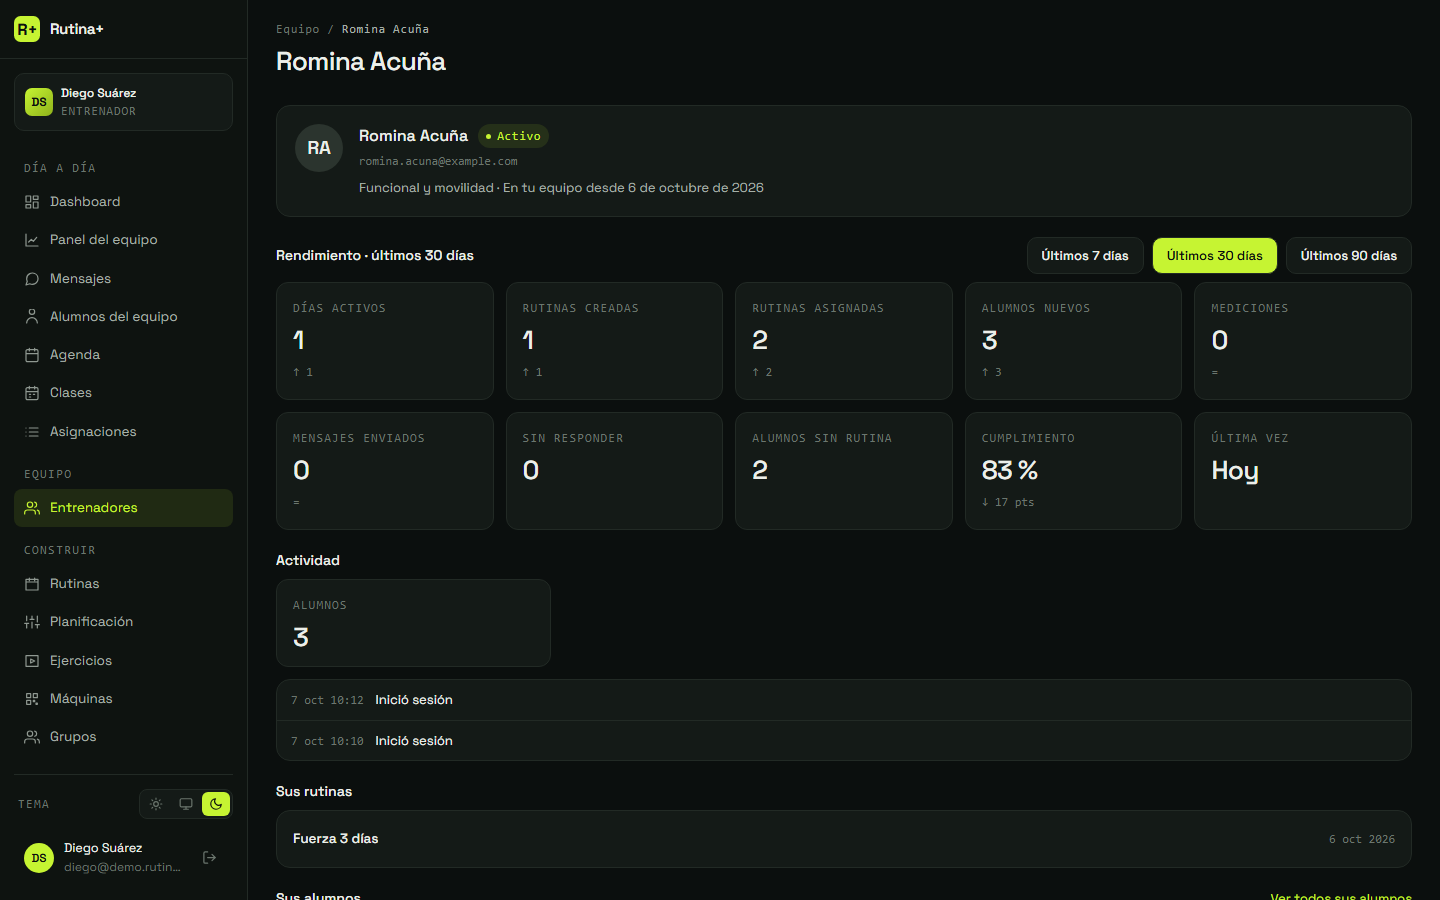
Task: Open Ver todos sus alumnos link
Action: click(1341, 896)
